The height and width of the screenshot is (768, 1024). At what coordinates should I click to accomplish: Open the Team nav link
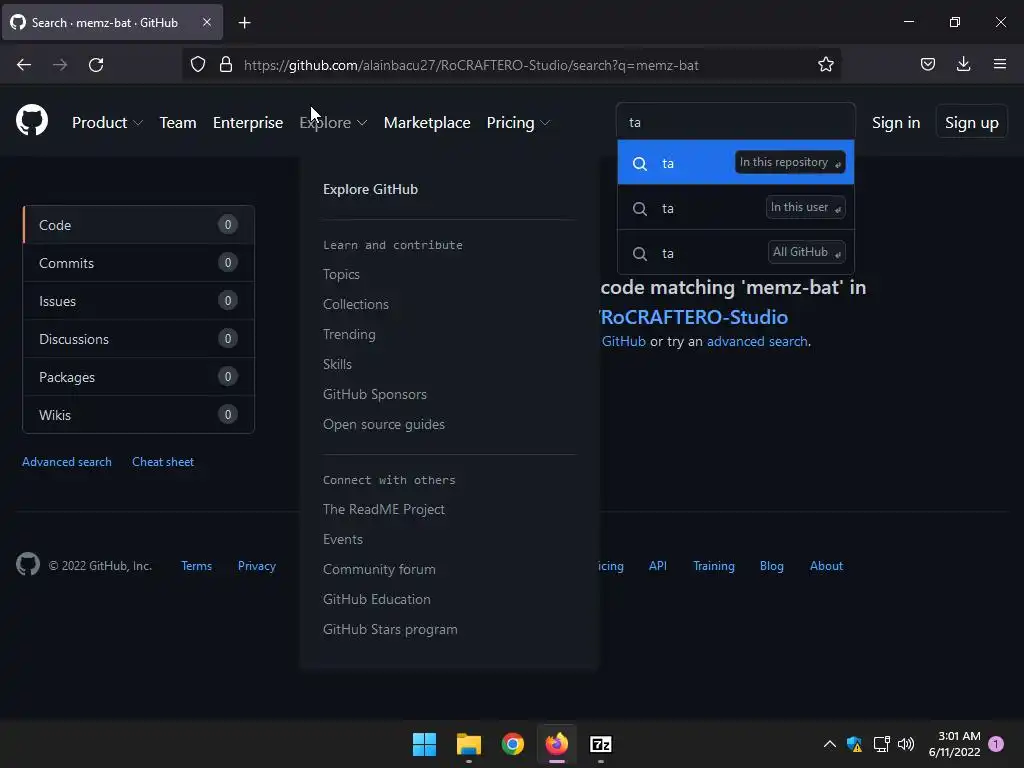[x=178, y=123]
